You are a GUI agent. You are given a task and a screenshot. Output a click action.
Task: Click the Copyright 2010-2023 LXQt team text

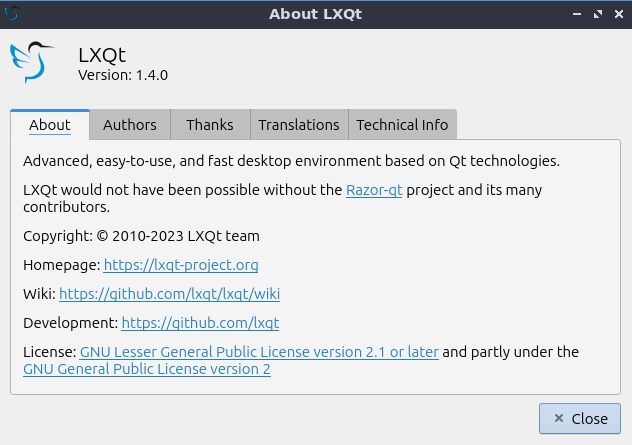coord(141,236)
